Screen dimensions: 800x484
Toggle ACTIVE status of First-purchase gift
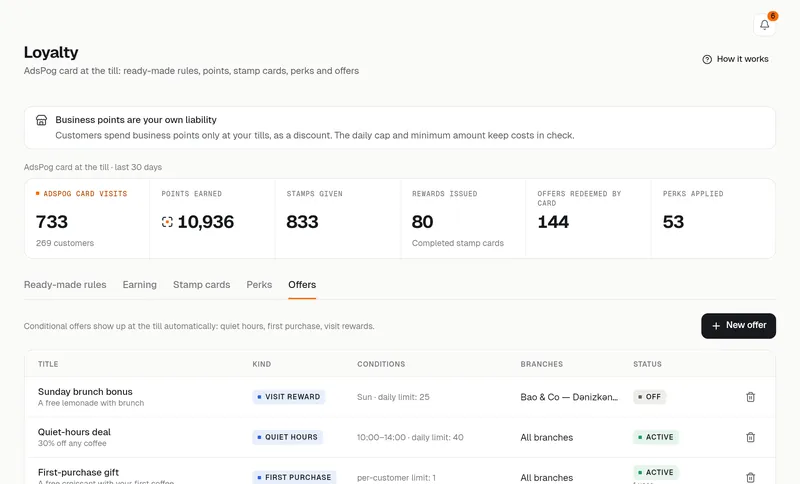656,472
